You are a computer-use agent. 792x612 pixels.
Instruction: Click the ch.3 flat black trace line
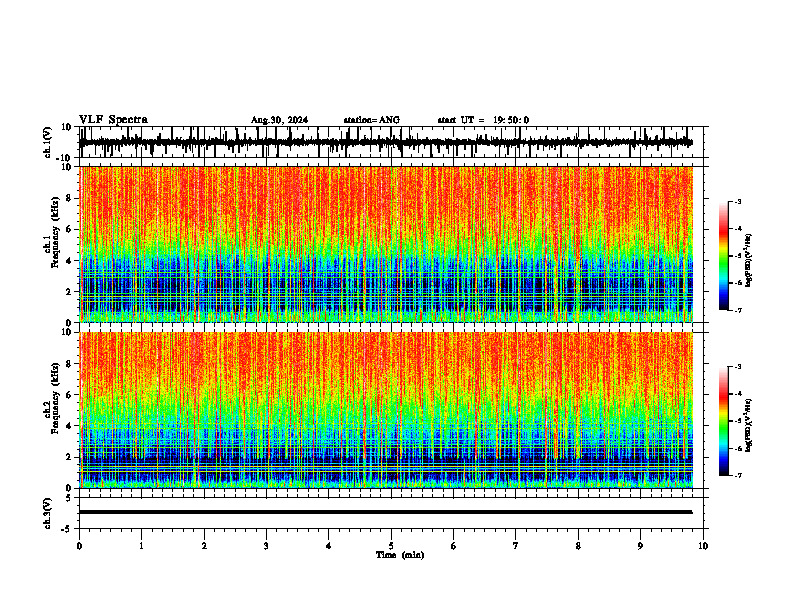(x=386, y=512)
